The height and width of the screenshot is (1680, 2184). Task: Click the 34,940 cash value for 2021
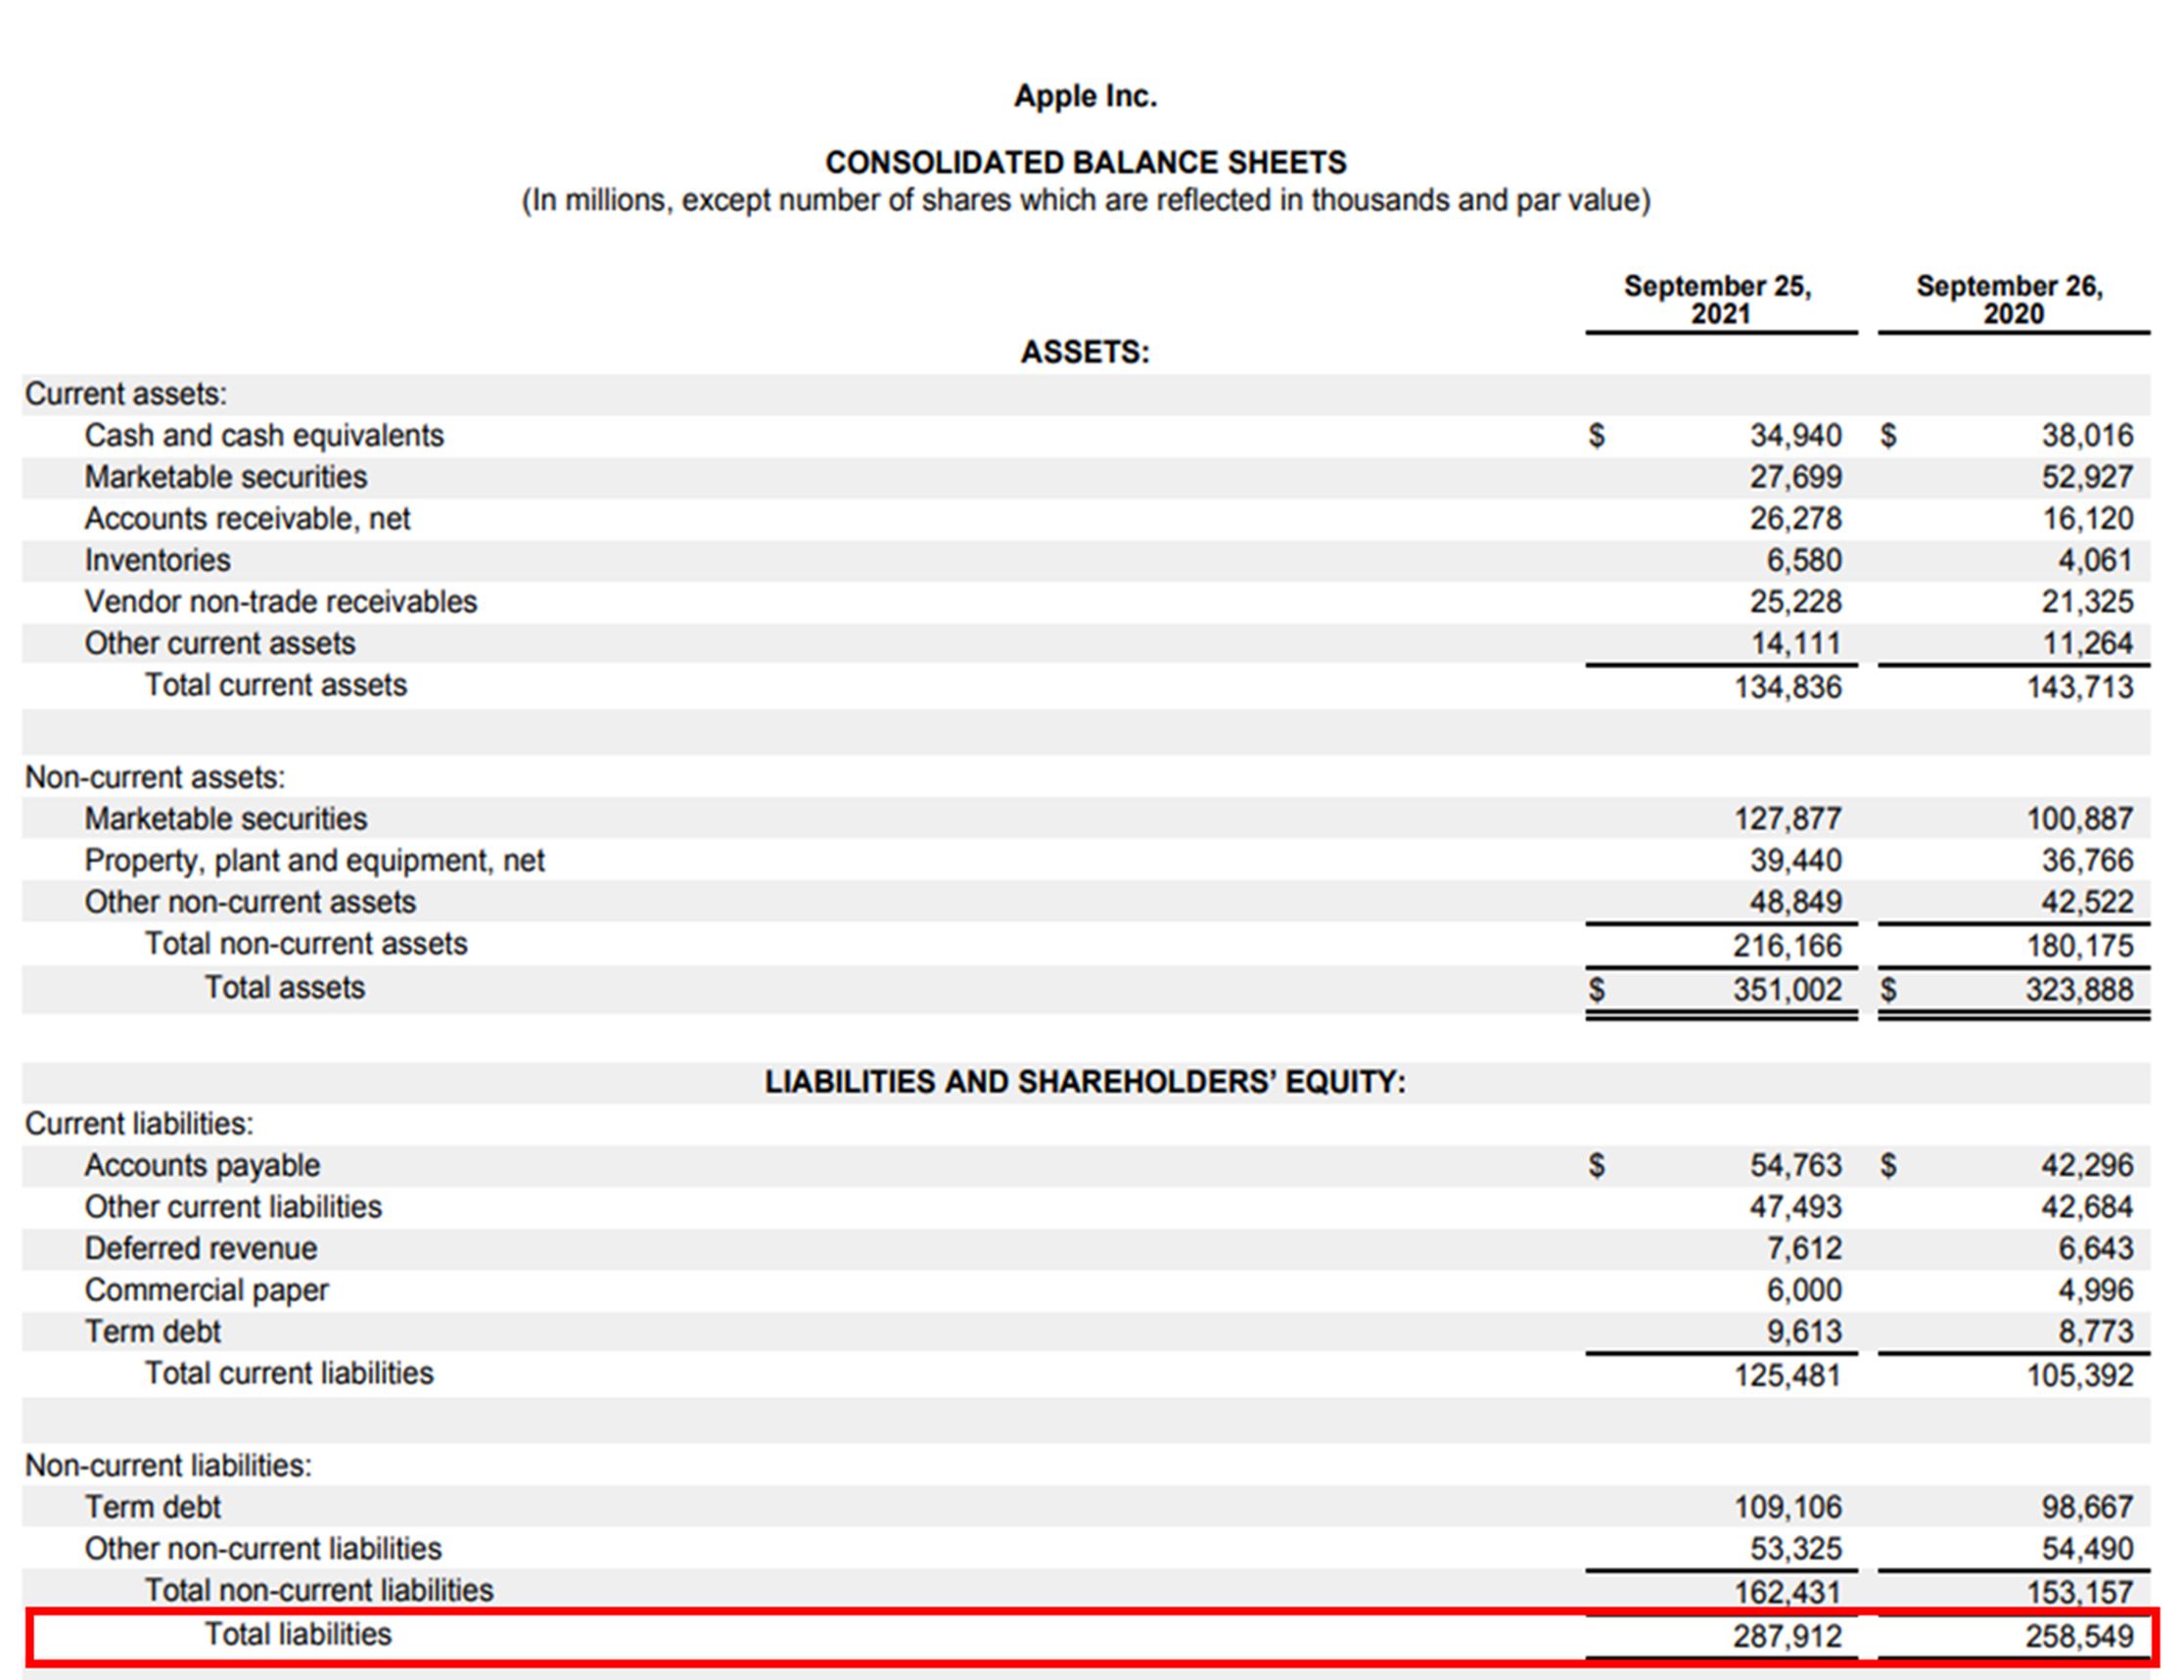(x=1795, y=436)
